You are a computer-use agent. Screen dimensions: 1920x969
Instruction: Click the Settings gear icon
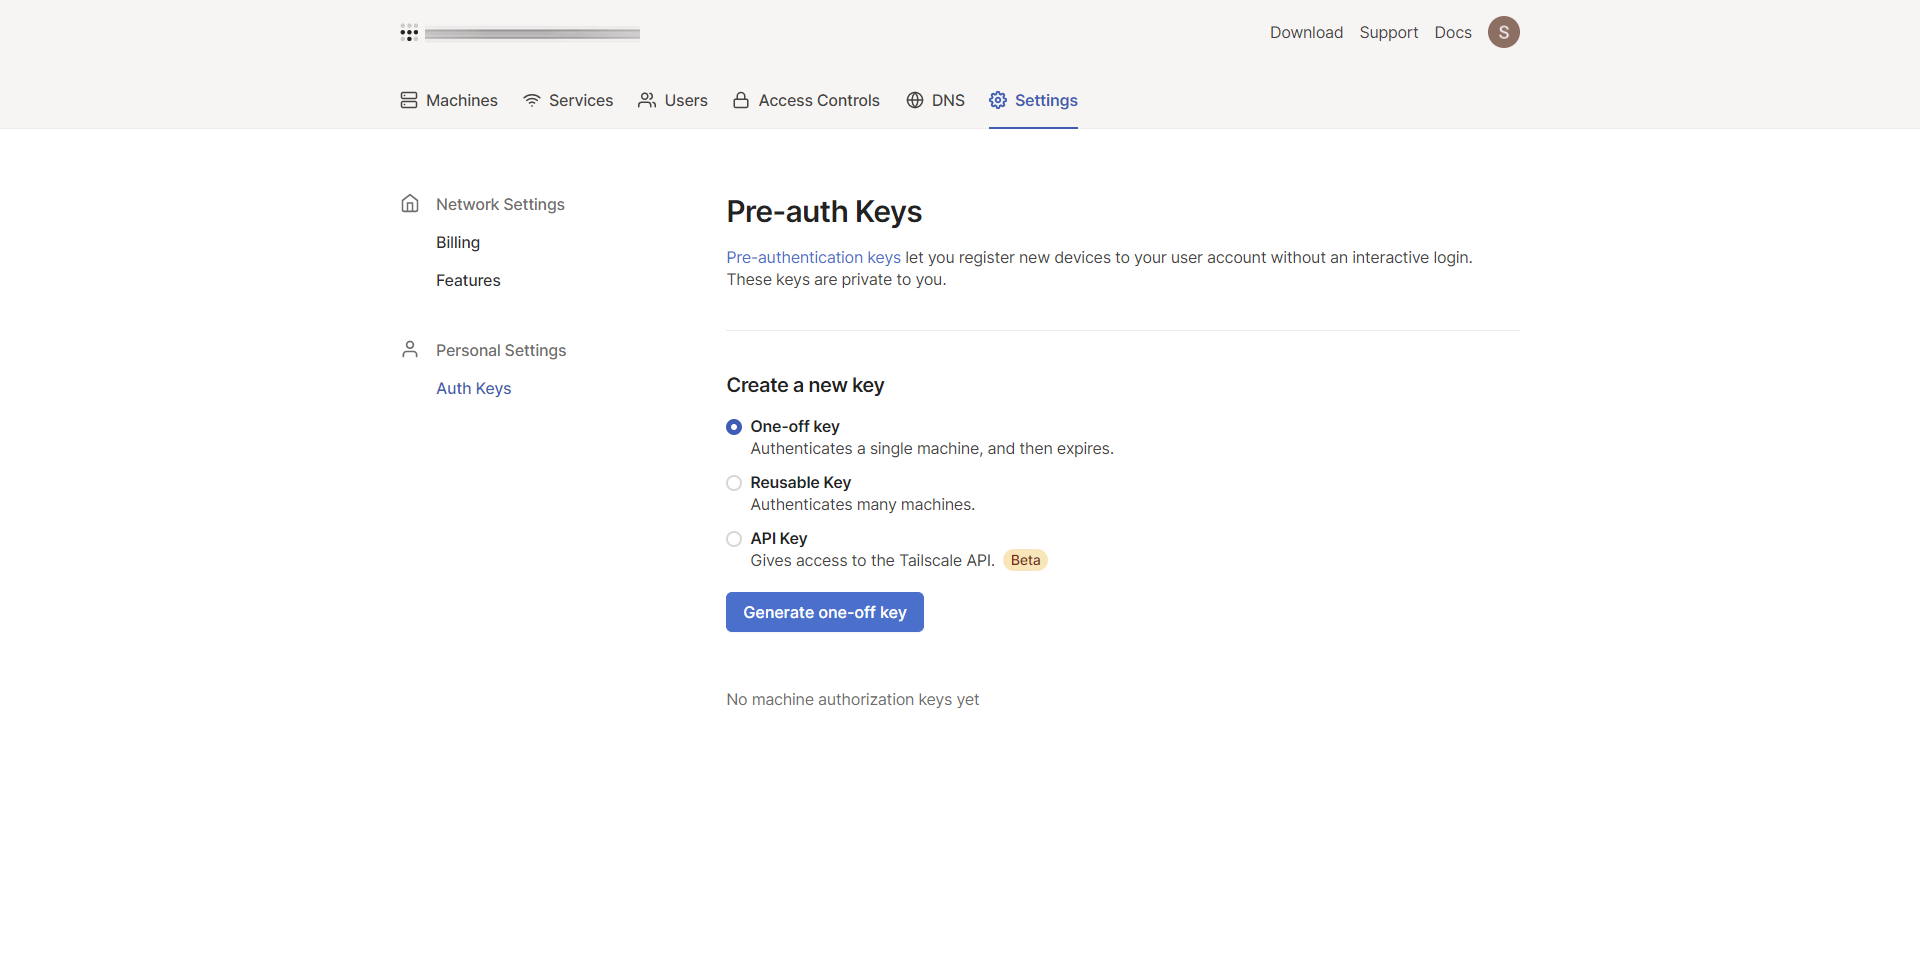point(998,100)
